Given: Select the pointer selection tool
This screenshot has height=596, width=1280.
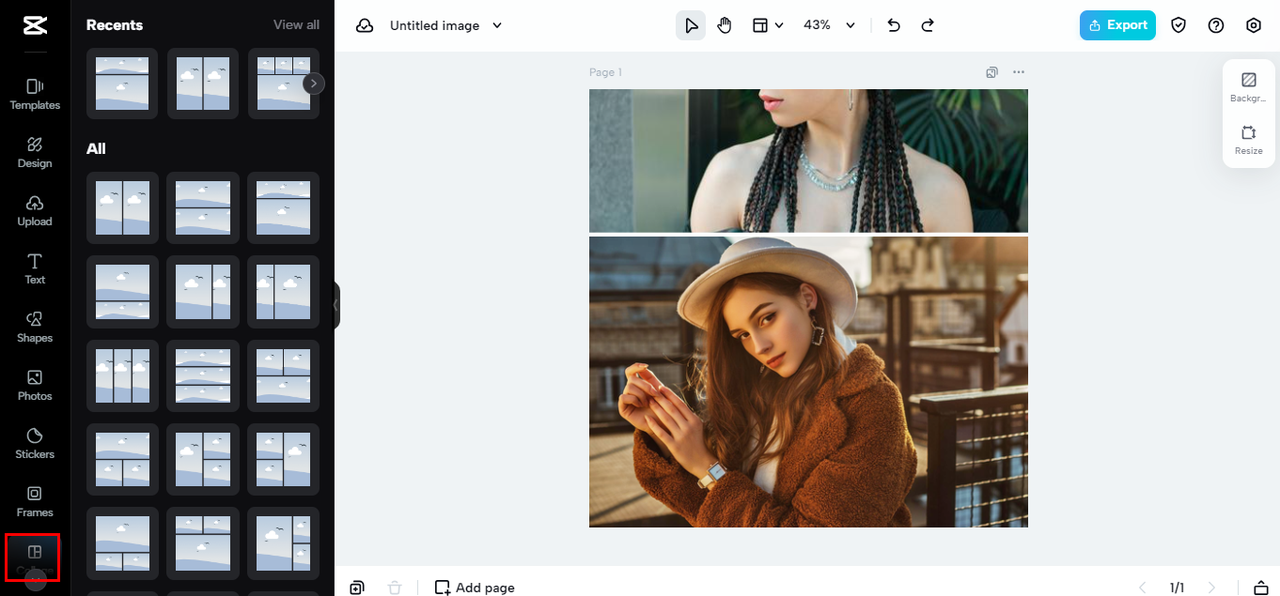Looking at the screenshot, I should click(690, 25).
